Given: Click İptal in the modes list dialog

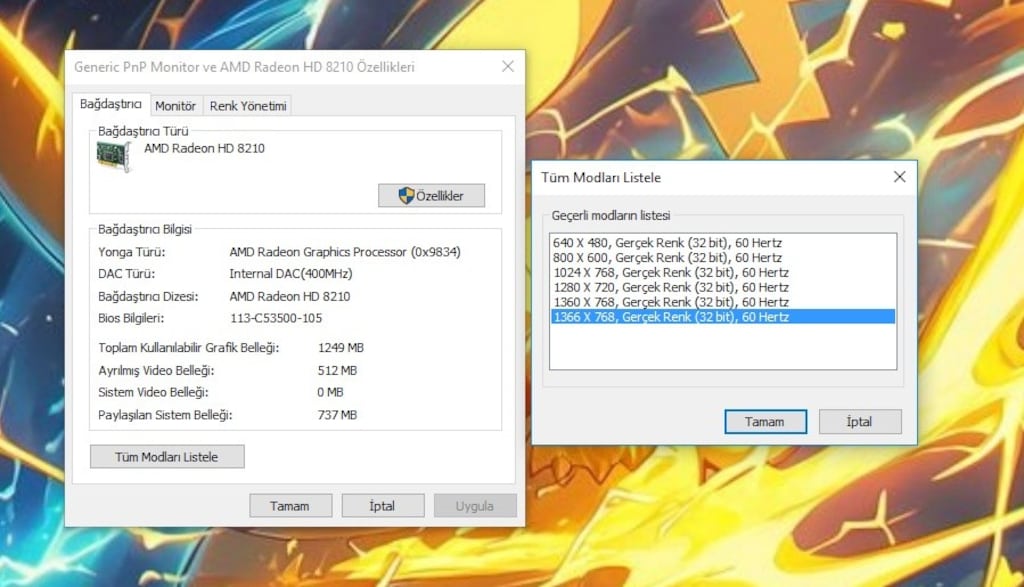Looking at the screenshot, I should point(860,422).
